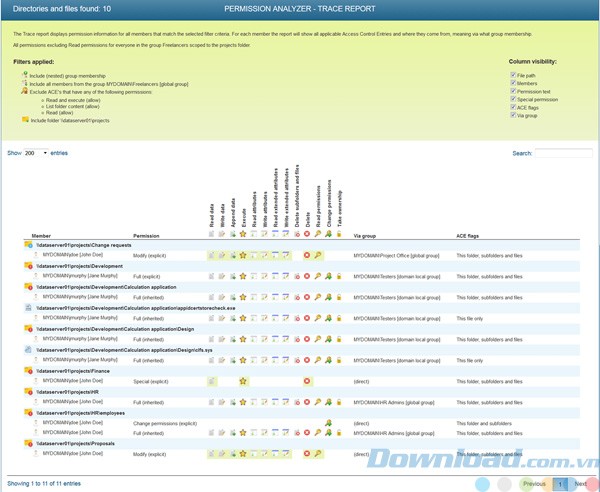
Task: Click the Read permissions key icon in Proposals row
Action: pos(318,453)
